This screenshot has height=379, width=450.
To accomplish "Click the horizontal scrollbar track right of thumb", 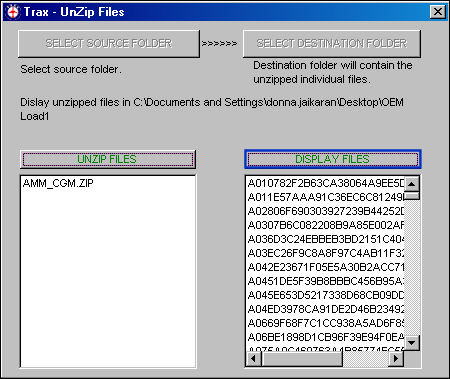I will pyautogui.click(x=366, y=359).
